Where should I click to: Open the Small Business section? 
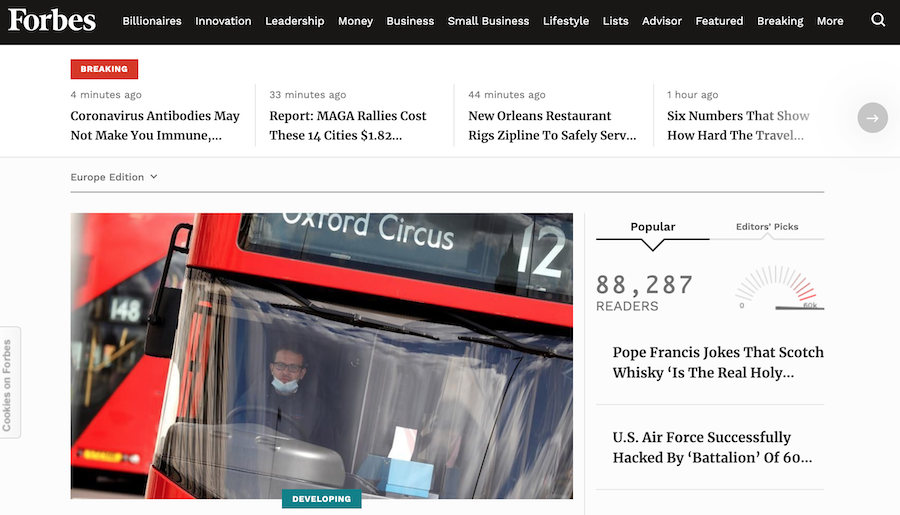tap(488, 21)
